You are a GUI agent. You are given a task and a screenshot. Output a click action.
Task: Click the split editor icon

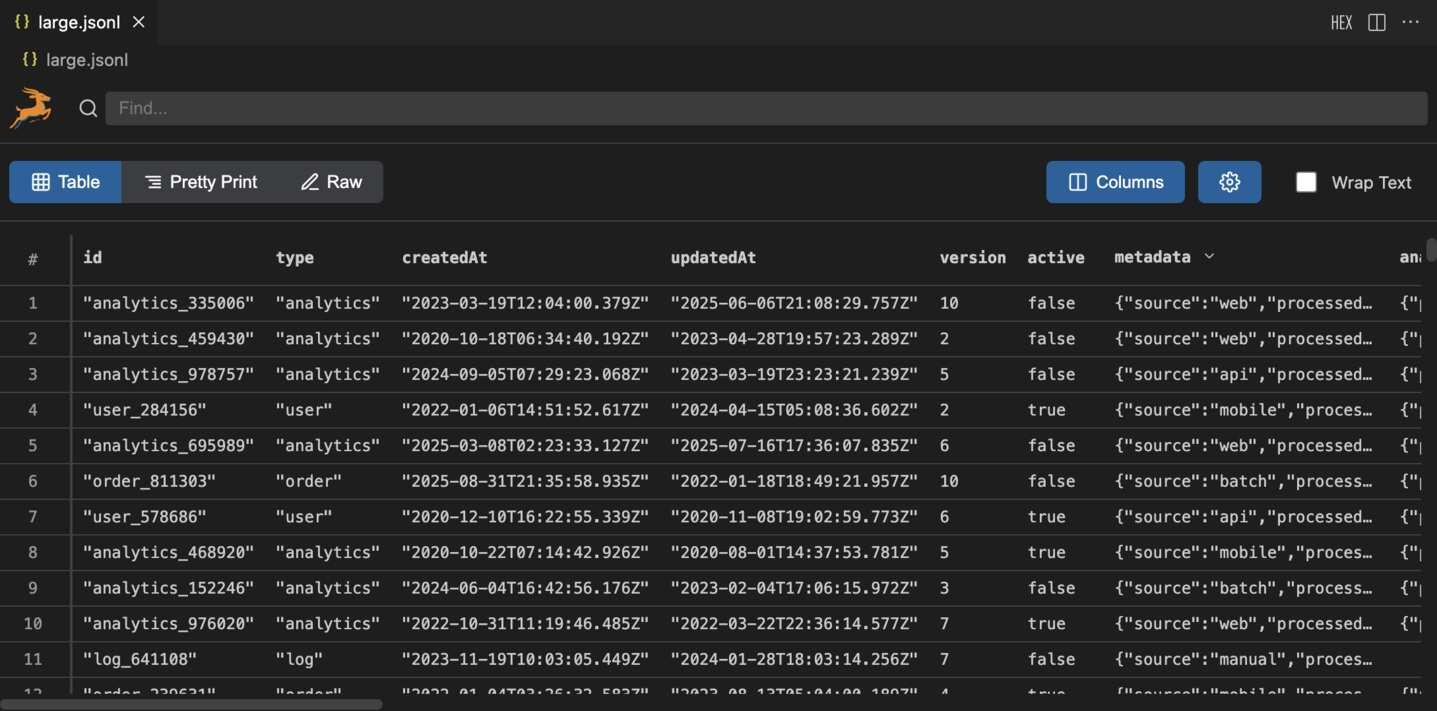coord(1376,22)
